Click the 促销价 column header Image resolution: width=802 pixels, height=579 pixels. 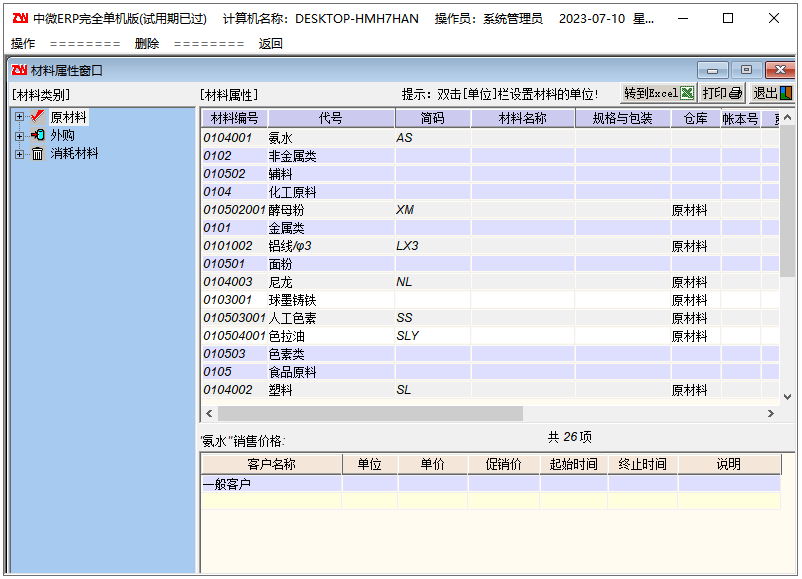pyautogui.click(x=504, y=464)
